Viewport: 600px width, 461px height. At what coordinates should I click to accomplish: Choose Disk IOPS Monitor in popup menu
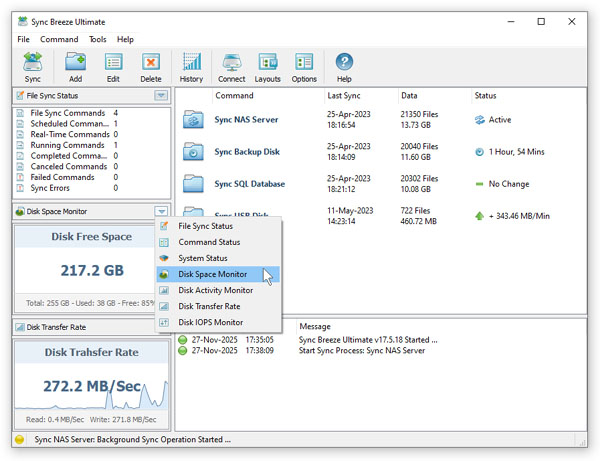218,323
